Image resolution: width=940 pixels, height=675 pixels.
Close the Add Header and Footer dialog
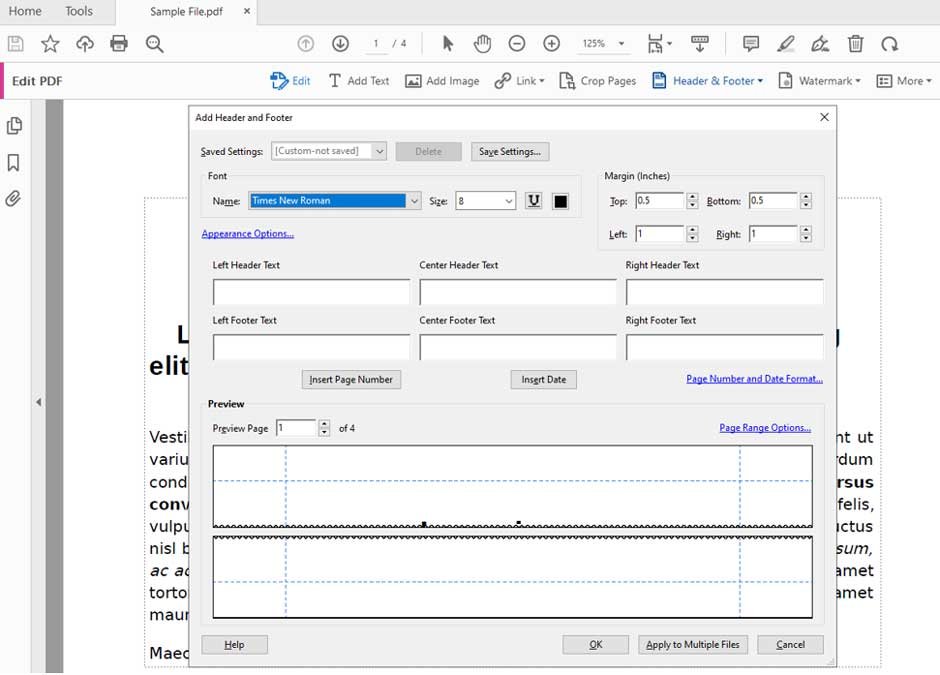824,117
